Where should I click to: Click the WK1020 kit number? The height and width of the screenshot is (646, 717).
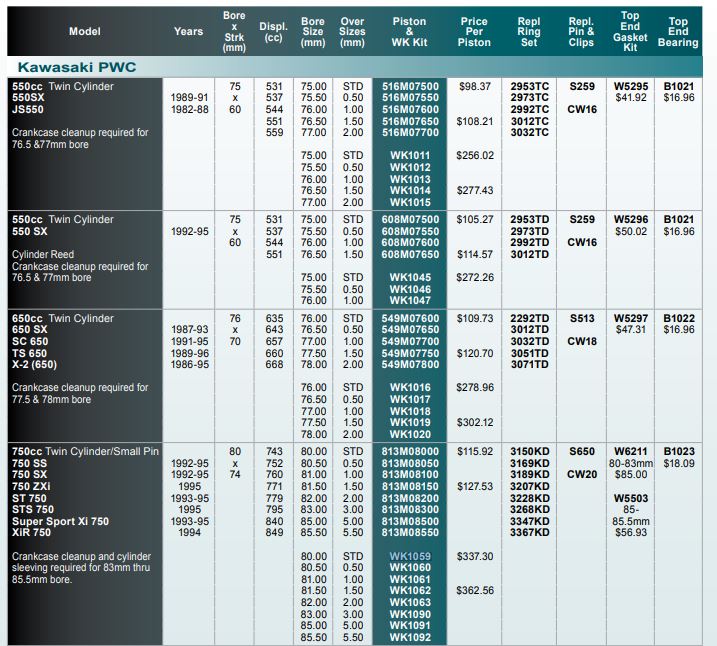point(410,434)
